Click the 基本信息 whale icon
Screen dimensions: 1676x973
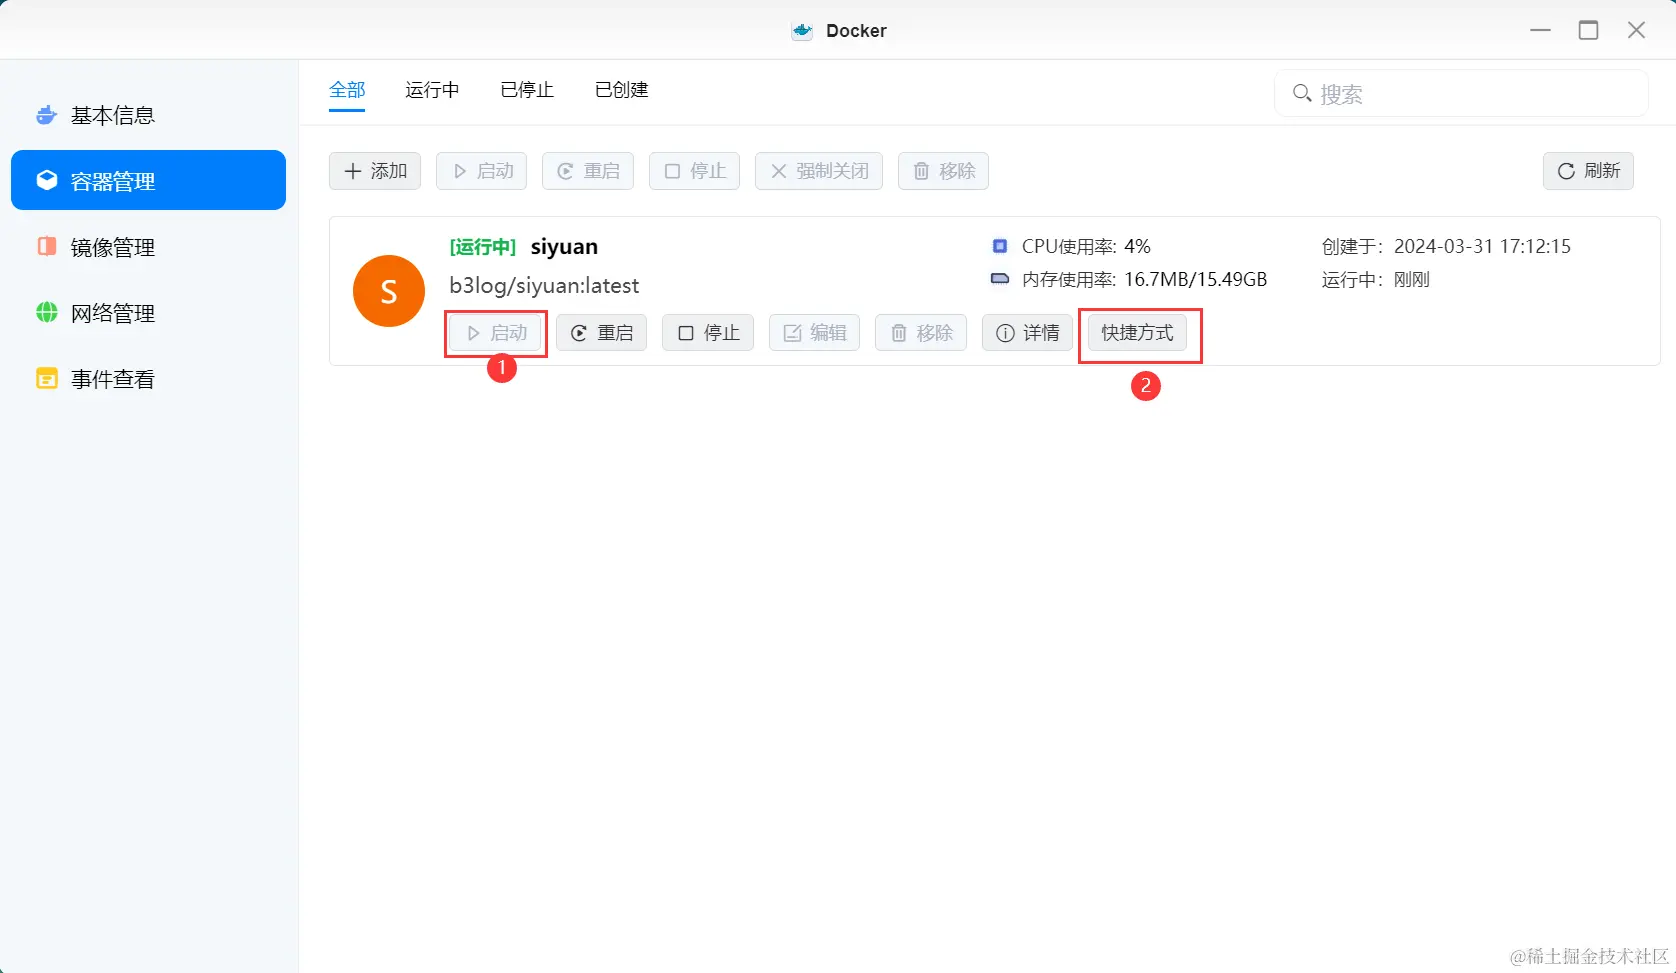46,115
